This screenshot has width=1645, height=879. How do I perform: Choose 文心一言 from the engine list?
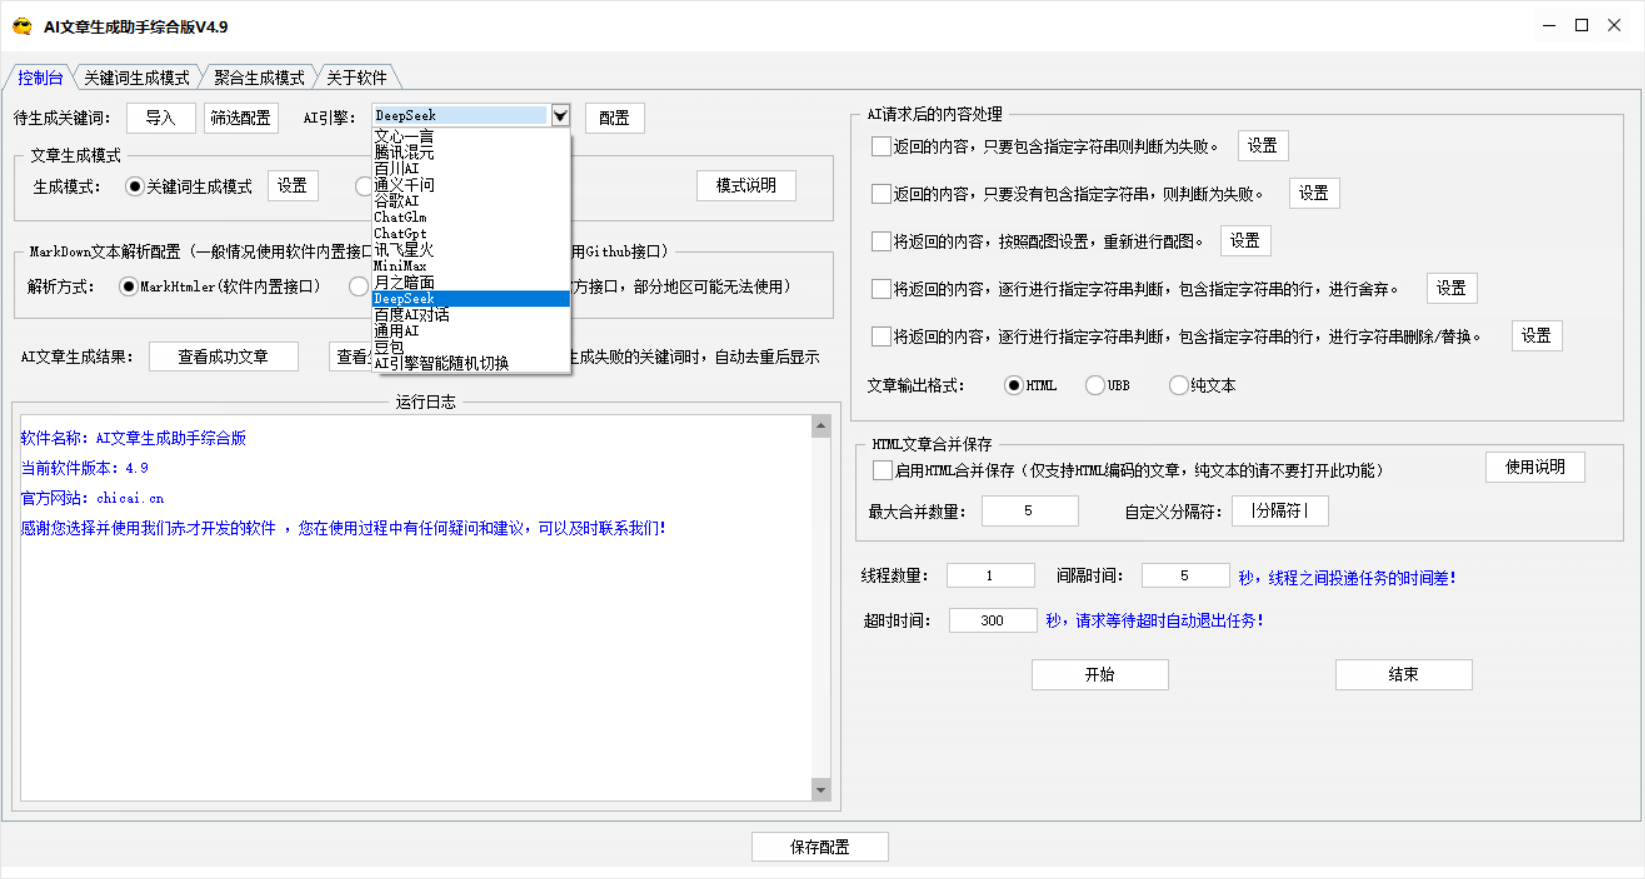pos(471,137)
